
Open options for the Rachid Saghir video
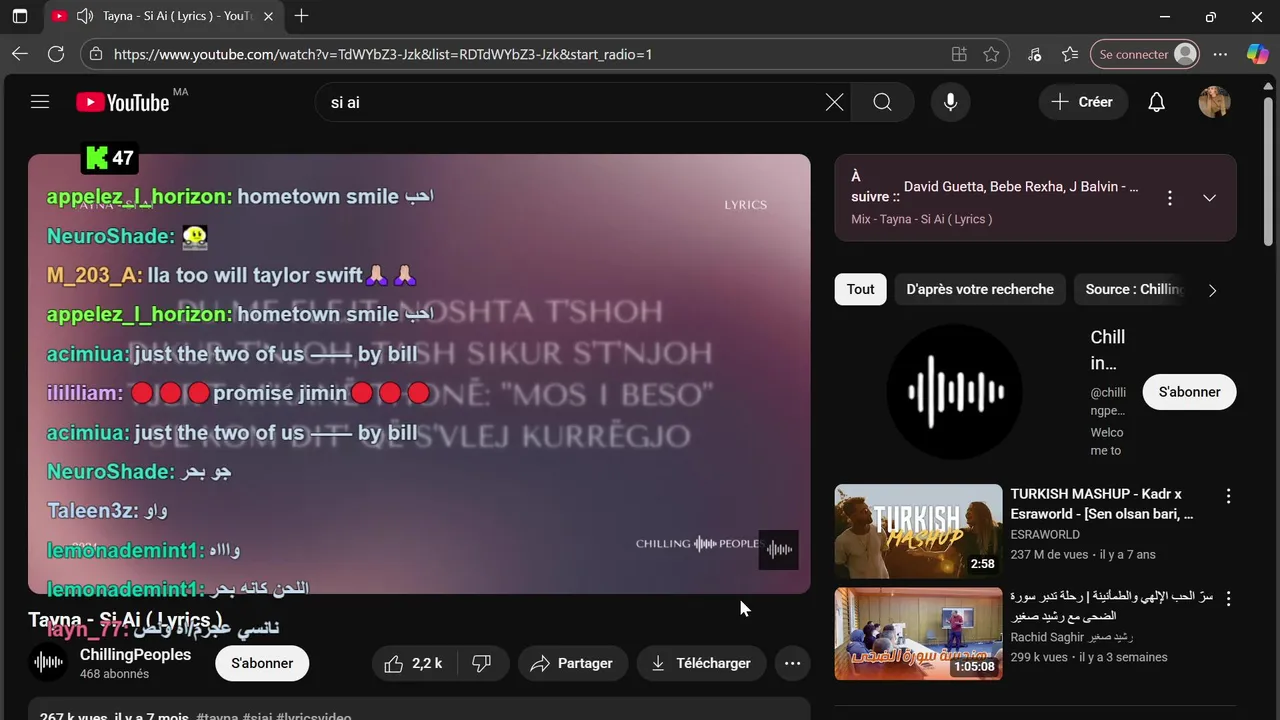[x=1228, y=599]
